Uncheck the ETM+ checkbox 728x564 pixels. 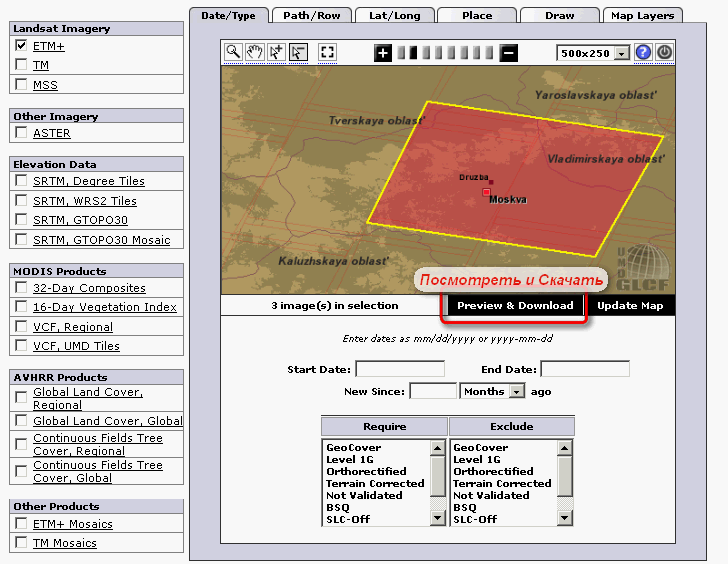point(21,45)
